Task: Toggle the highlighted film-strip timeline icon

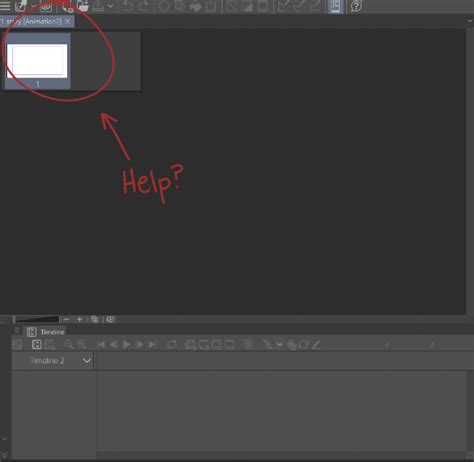Action: [x=37, y=345]
